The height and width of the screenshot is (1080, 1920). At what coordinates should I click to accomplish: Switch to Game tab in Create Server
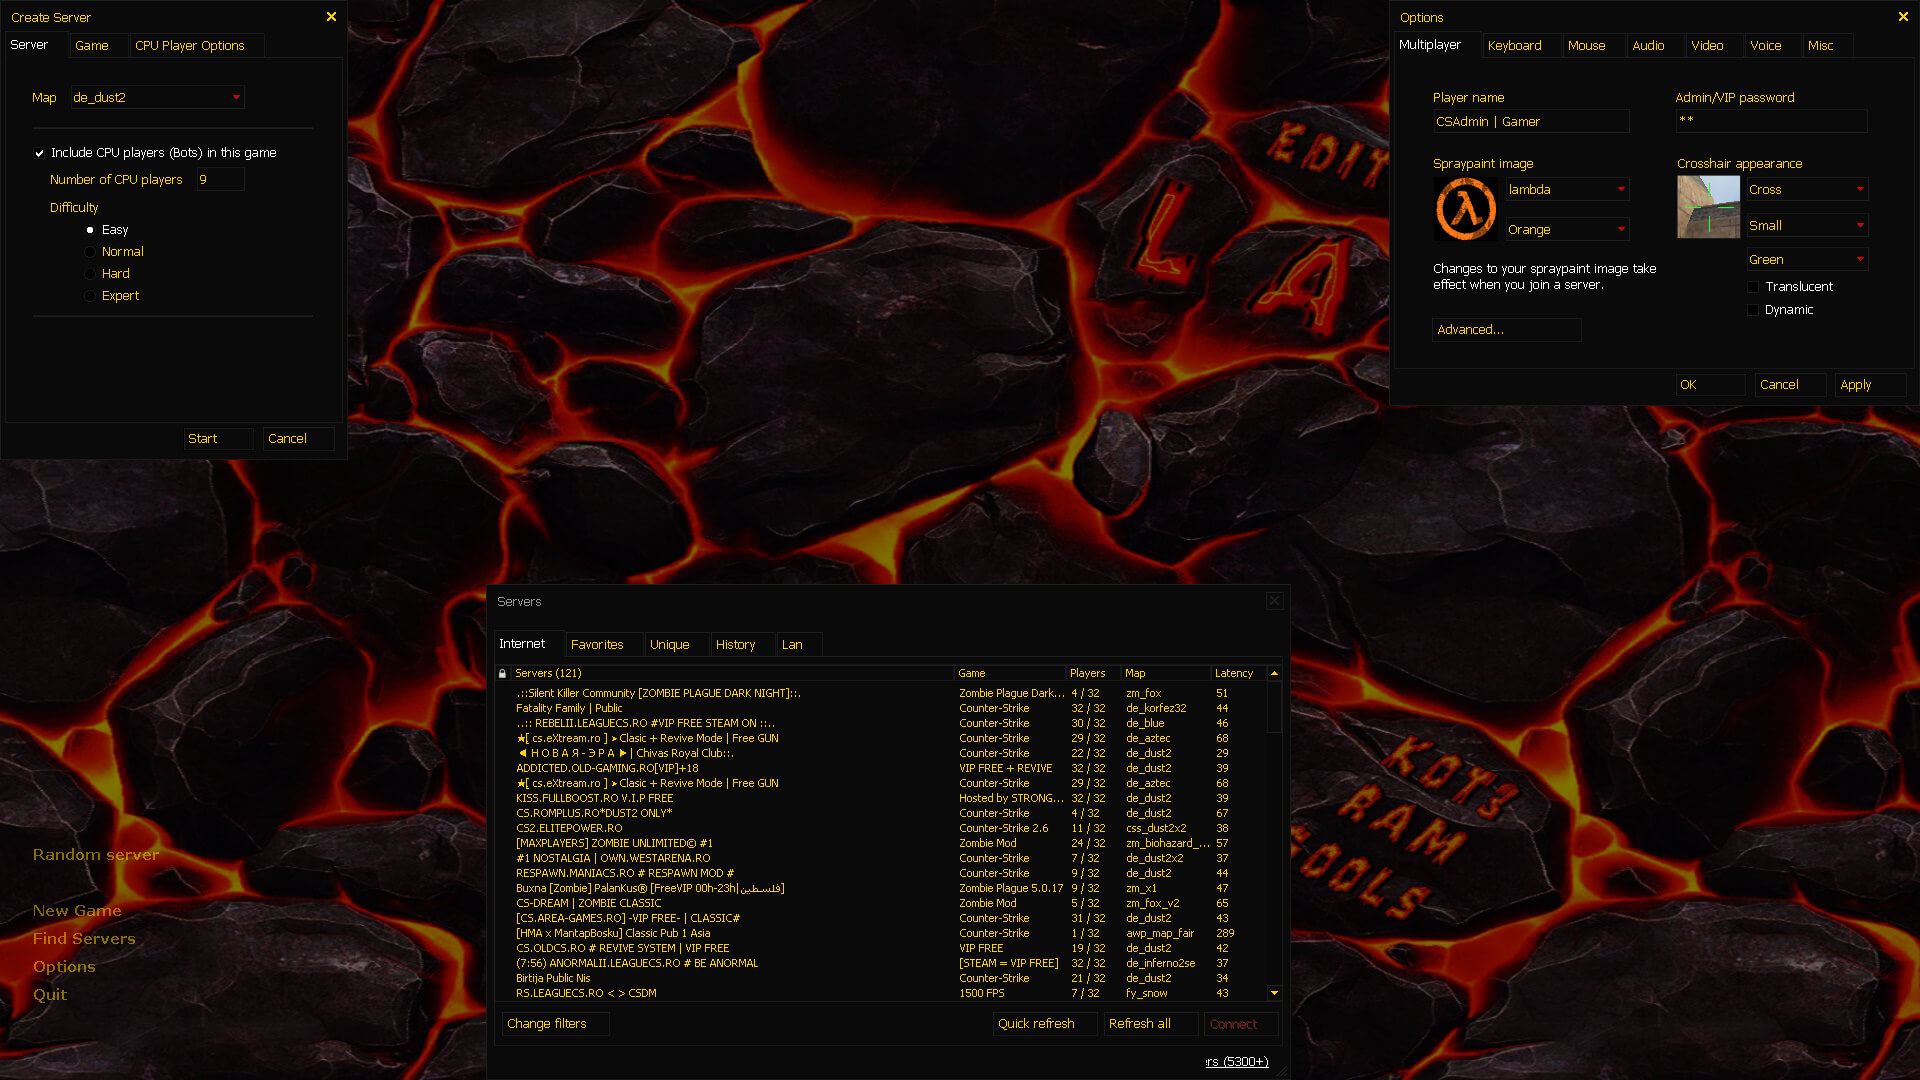click(x=98, y=45)
